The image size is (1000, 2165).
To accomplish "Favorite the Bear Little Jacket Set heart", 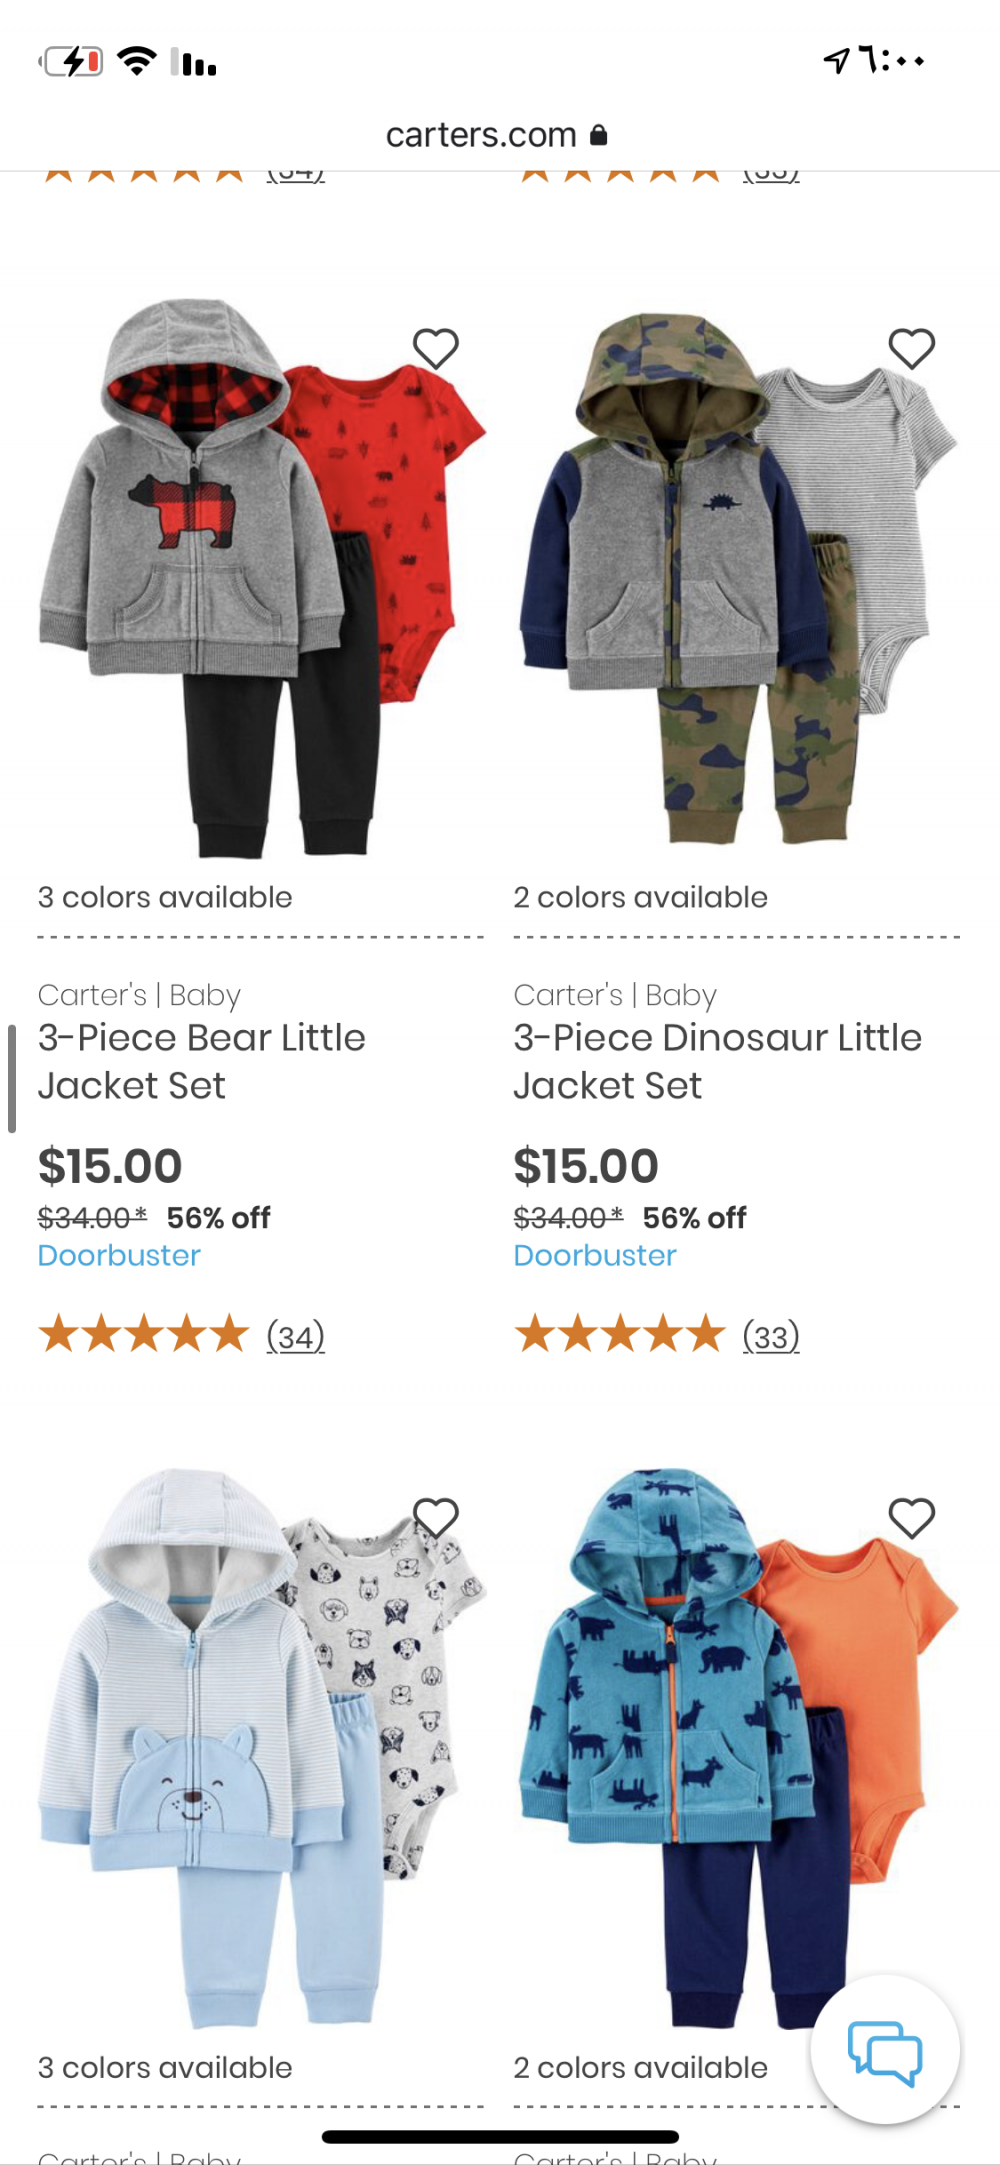I will tap(436, 349).
